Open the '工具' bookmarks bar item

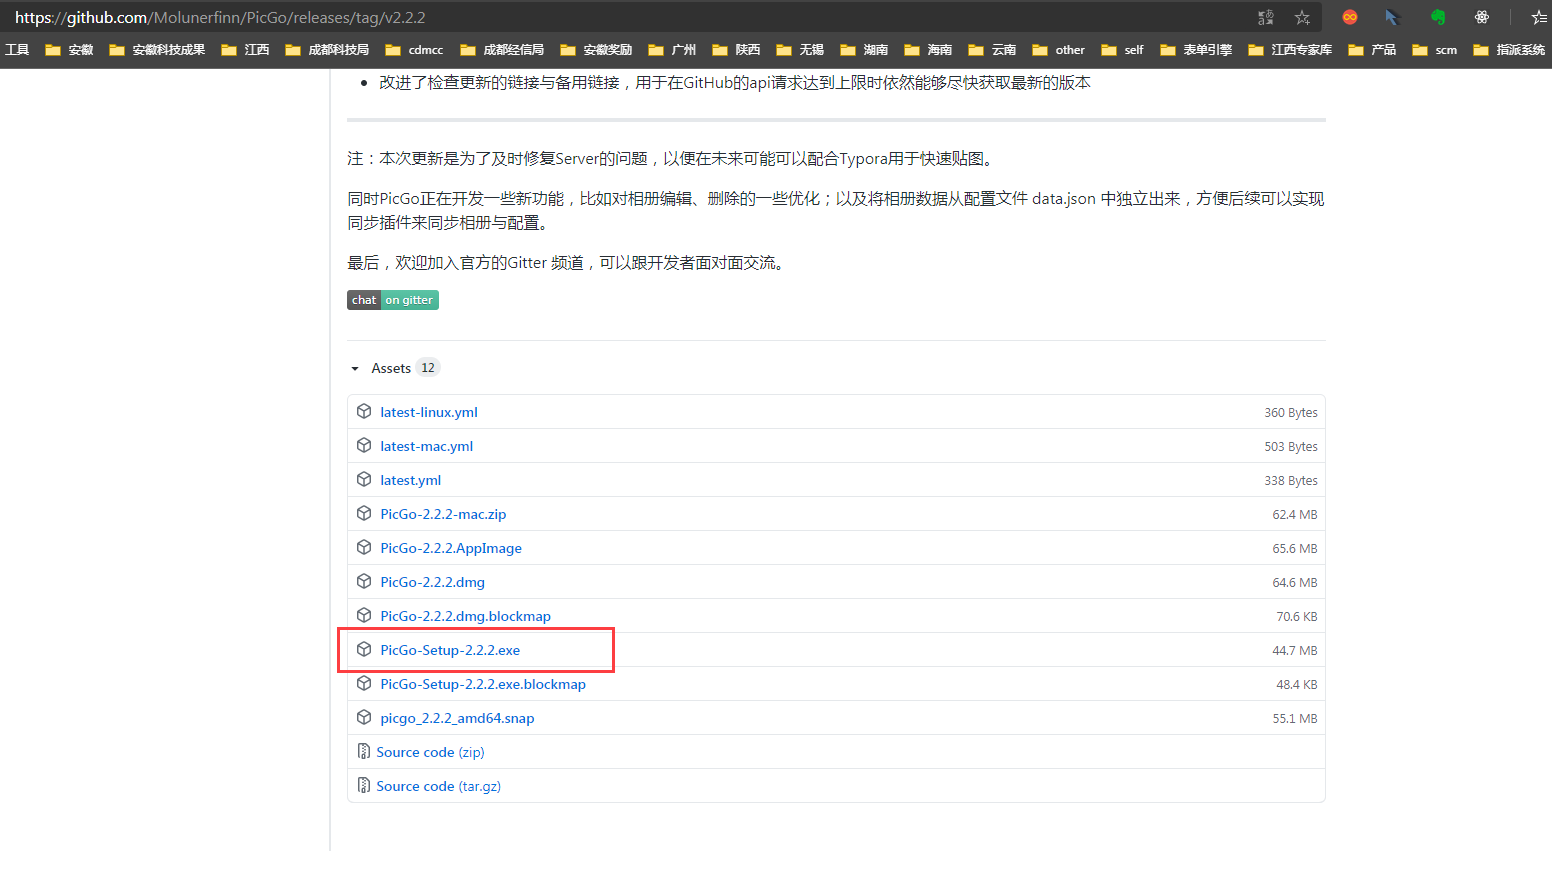[x=17, y=50]
